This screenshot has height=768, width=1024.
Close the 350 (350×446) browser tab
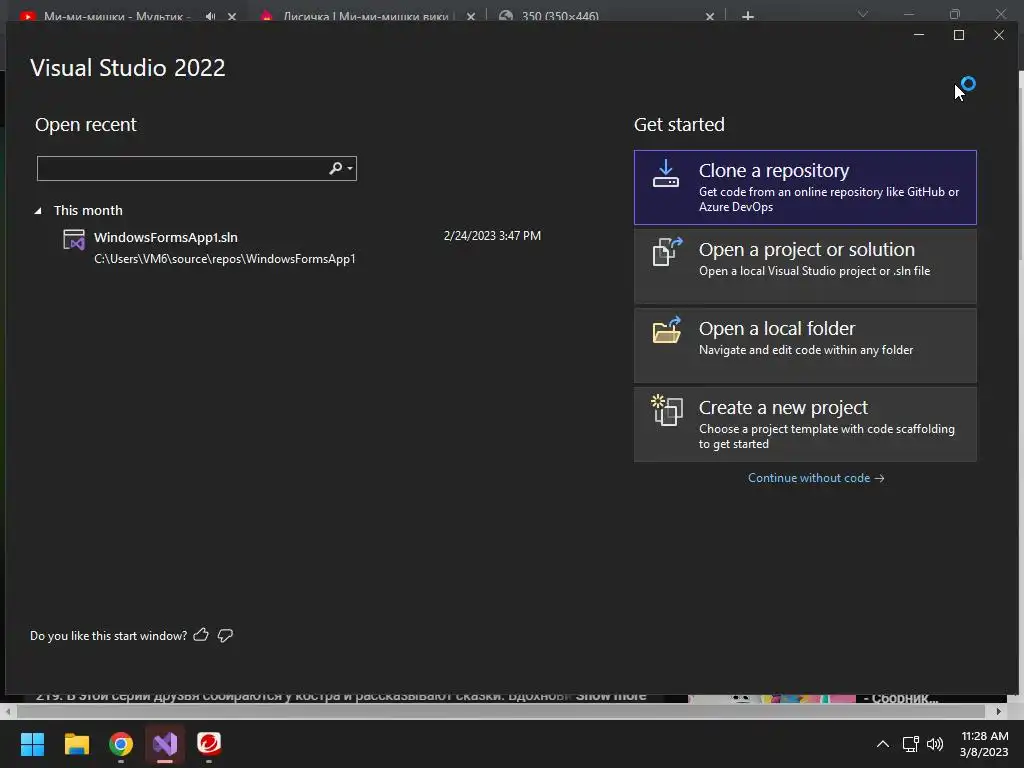click(710, 16)
